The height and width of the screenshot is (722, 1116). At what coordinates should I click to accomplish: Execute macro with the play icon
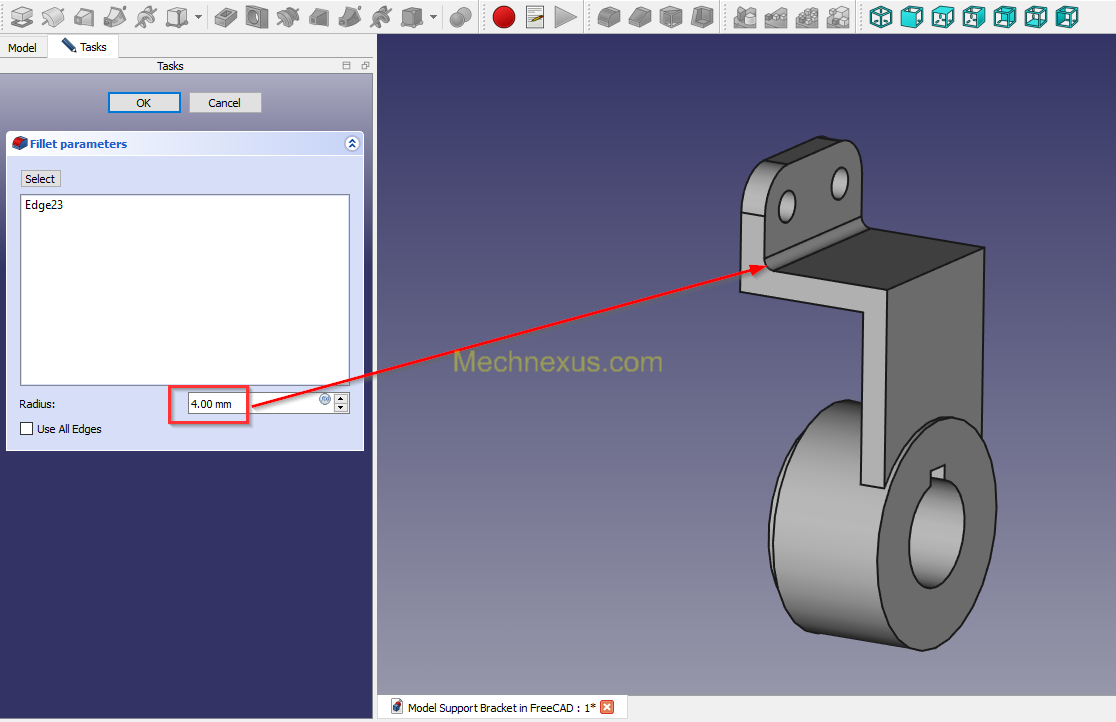566,16
